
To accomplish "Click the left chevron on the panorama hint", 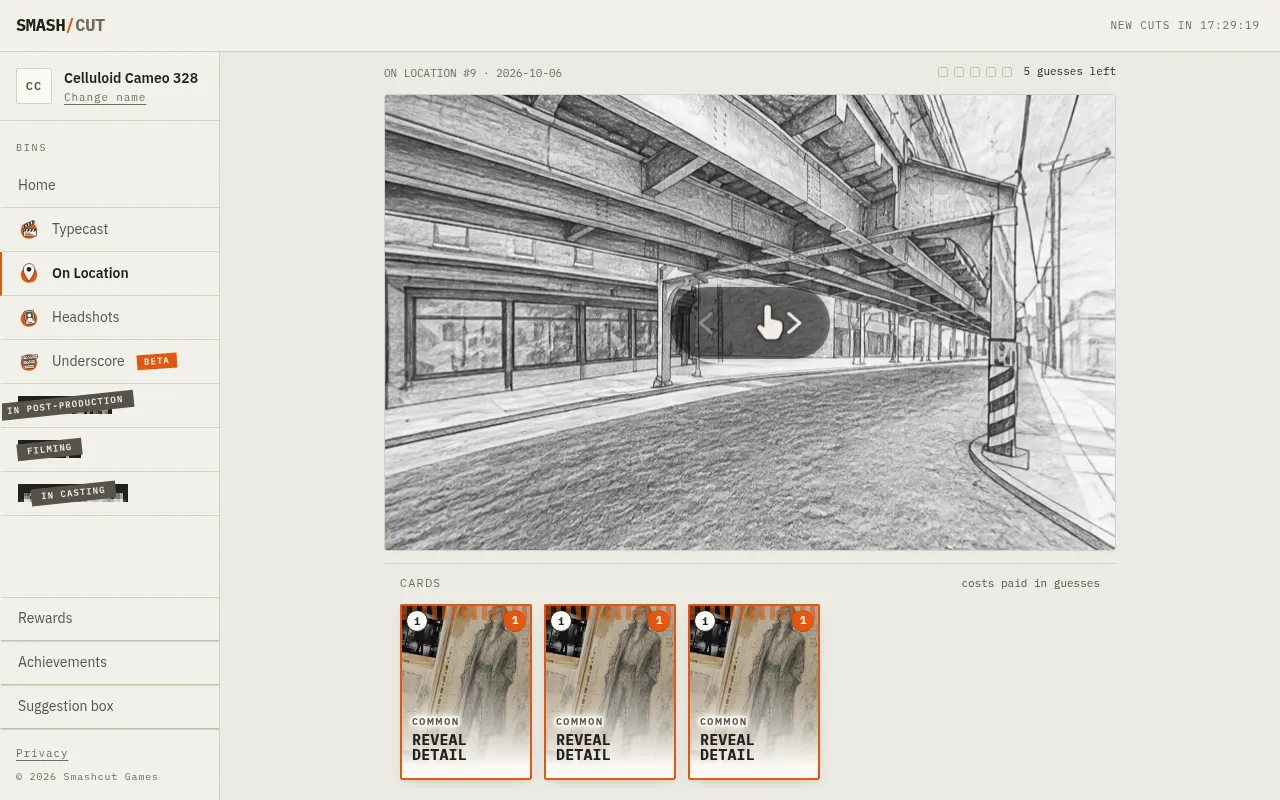I will [x=706, y=323].
